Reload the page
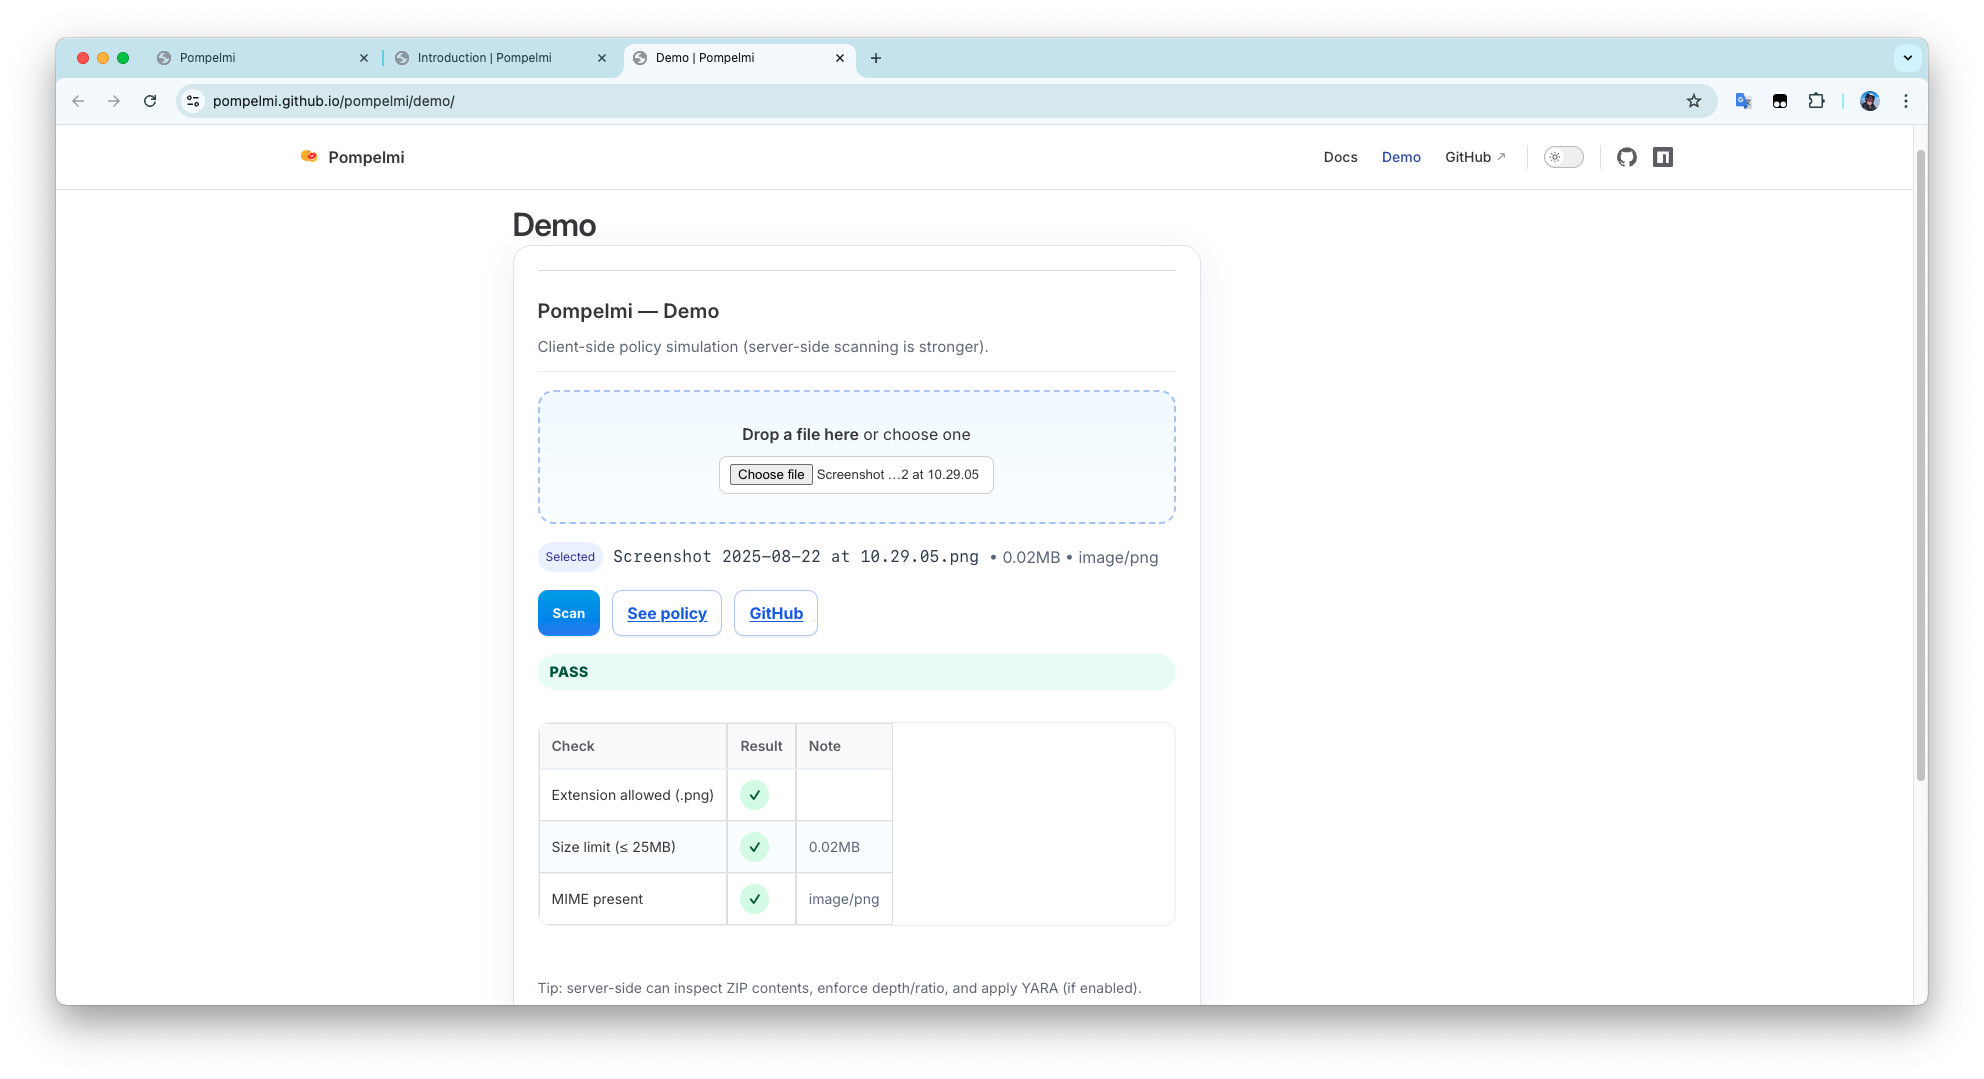 pyautogui.click(x=150, y=101)
